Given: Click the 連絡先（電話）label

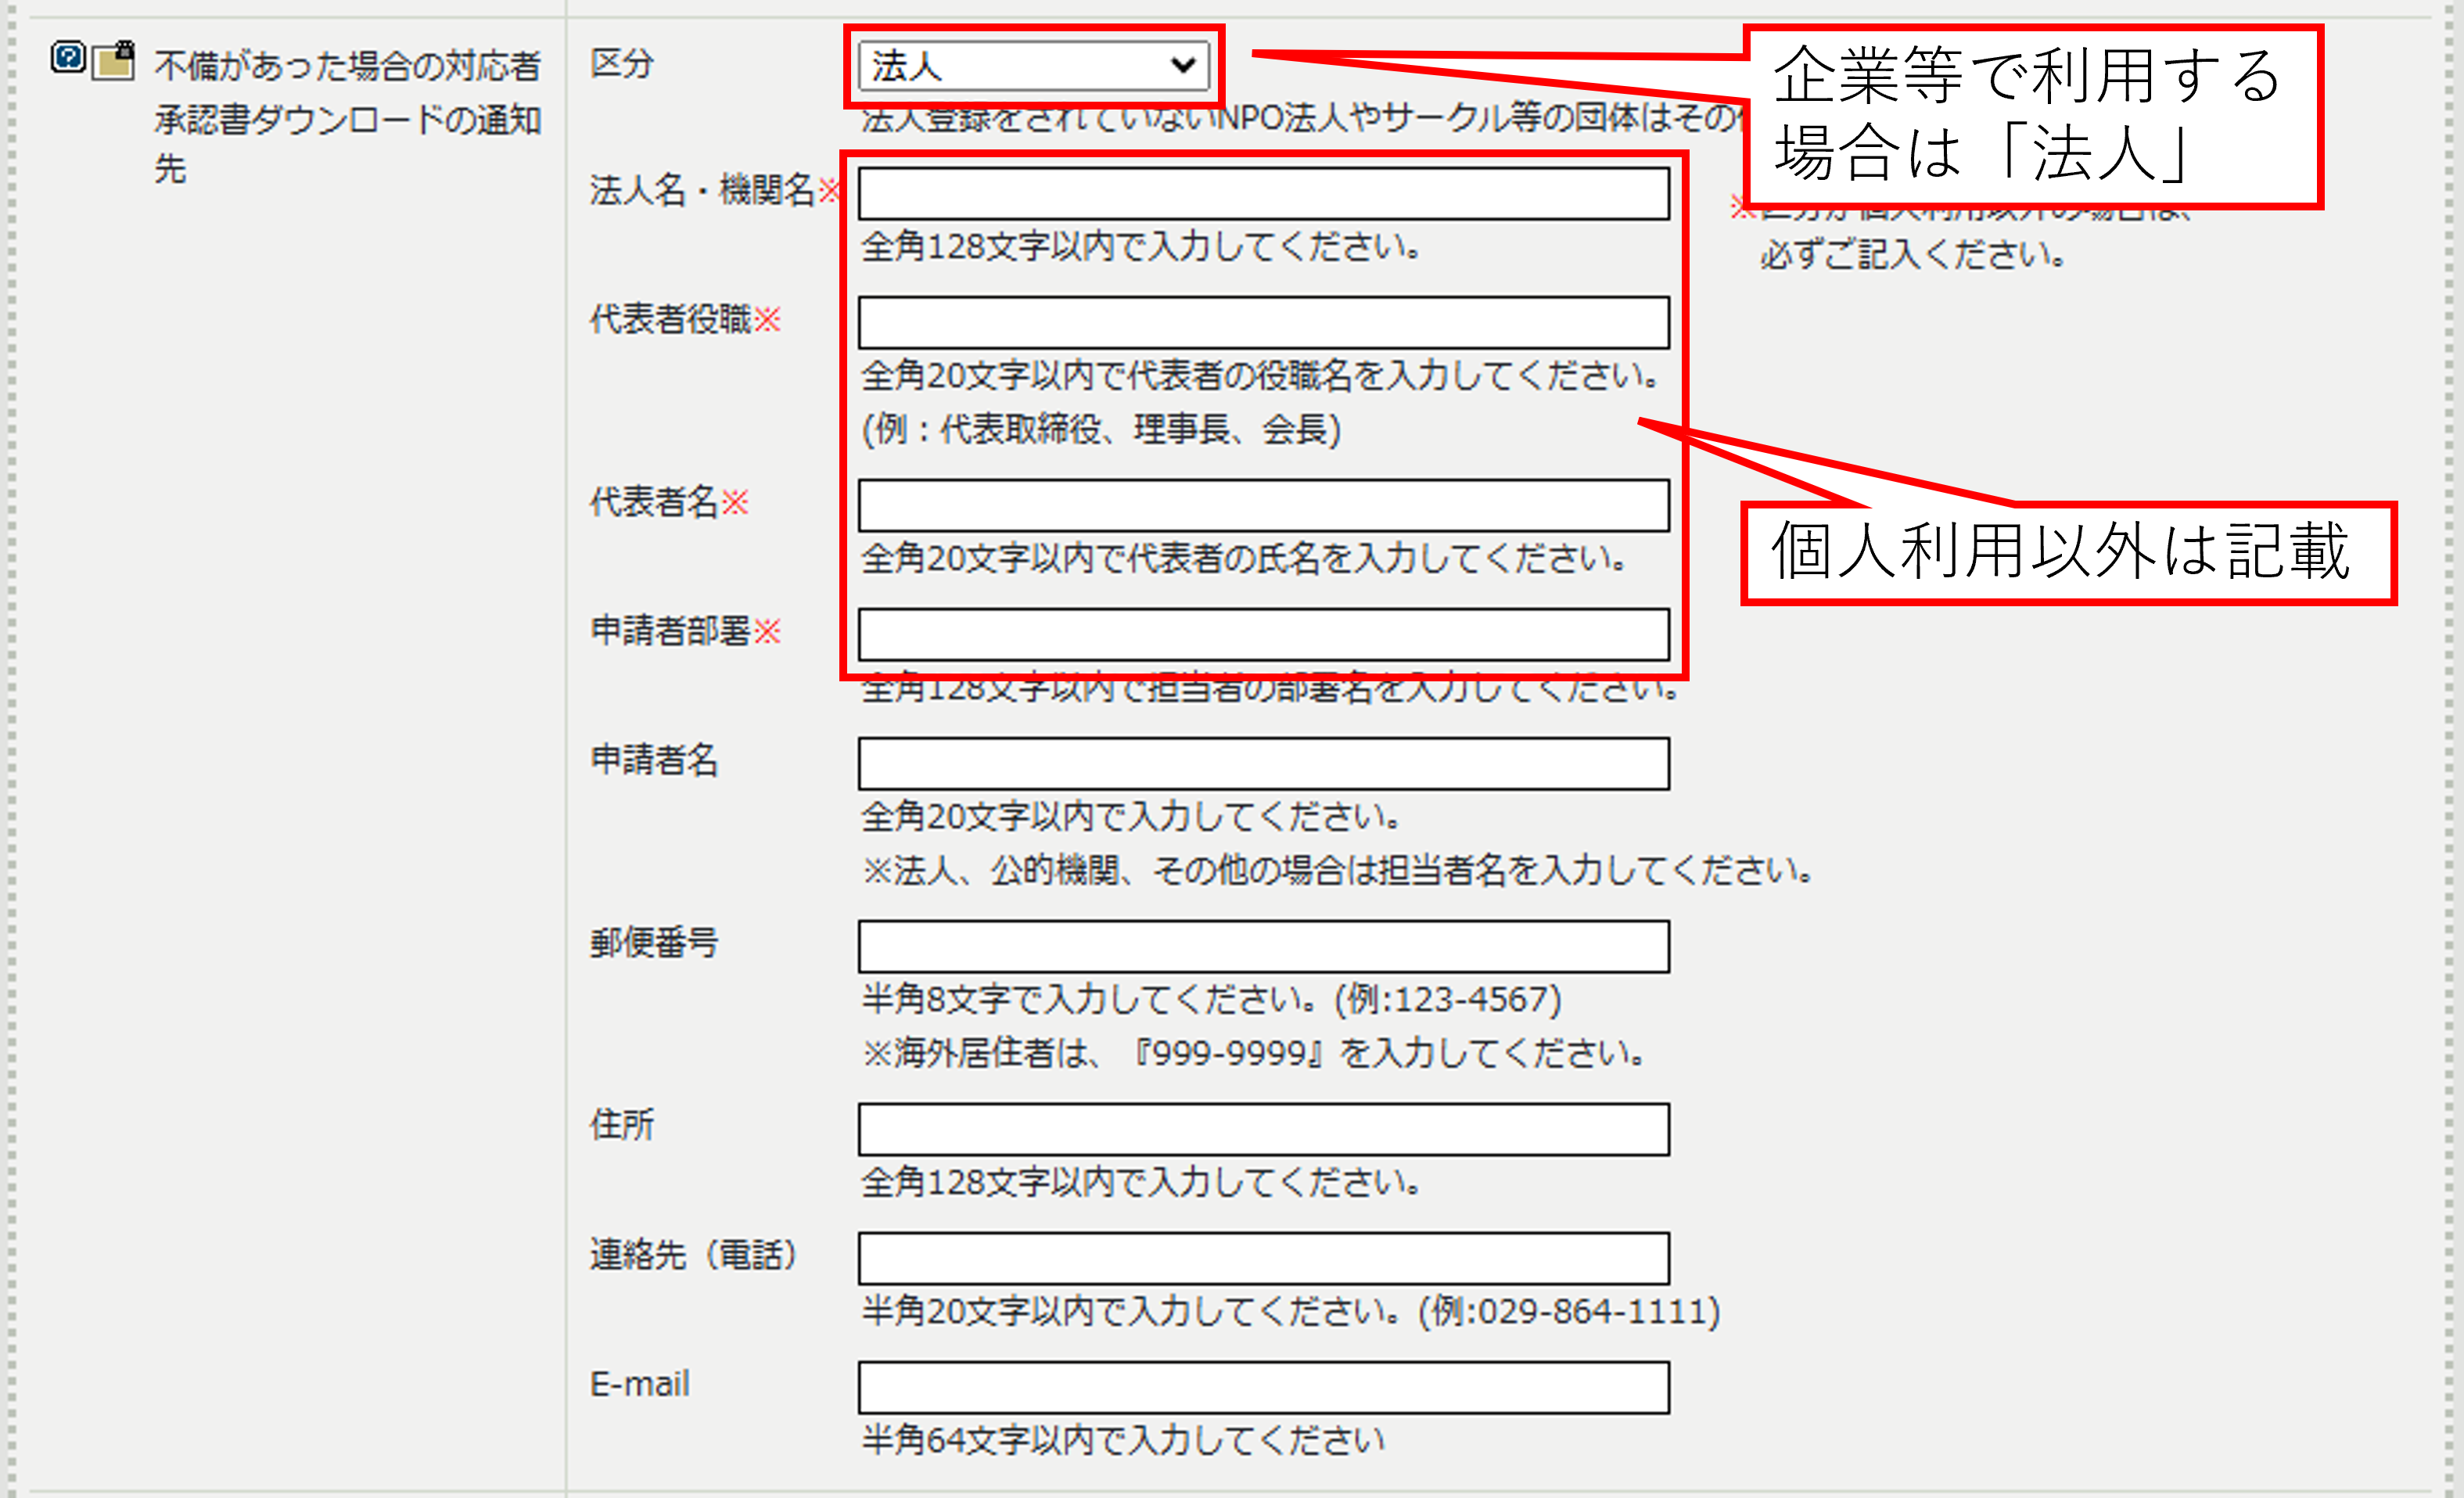Looking at the screenshot, I should (693, 1254).
